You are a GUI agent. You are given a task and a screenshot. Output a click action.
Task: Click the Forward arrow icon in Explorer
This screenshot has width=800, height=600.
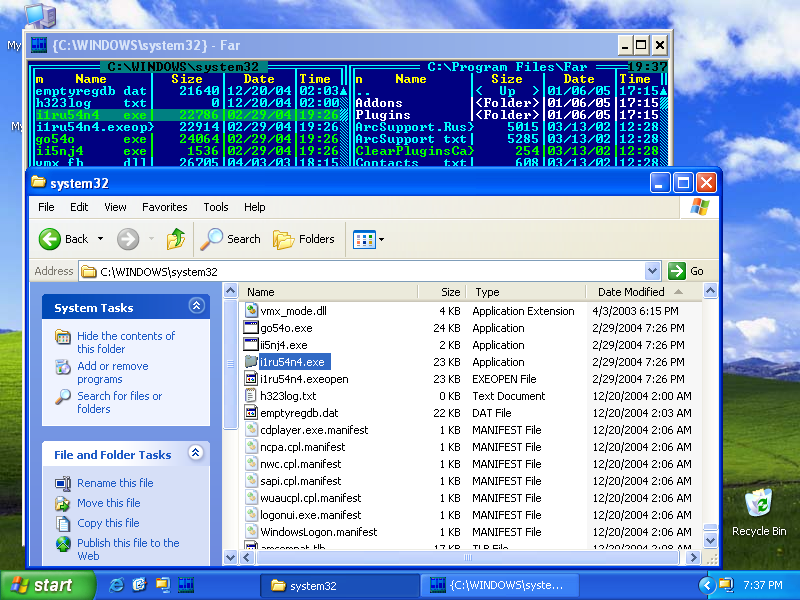coord(128,239)
